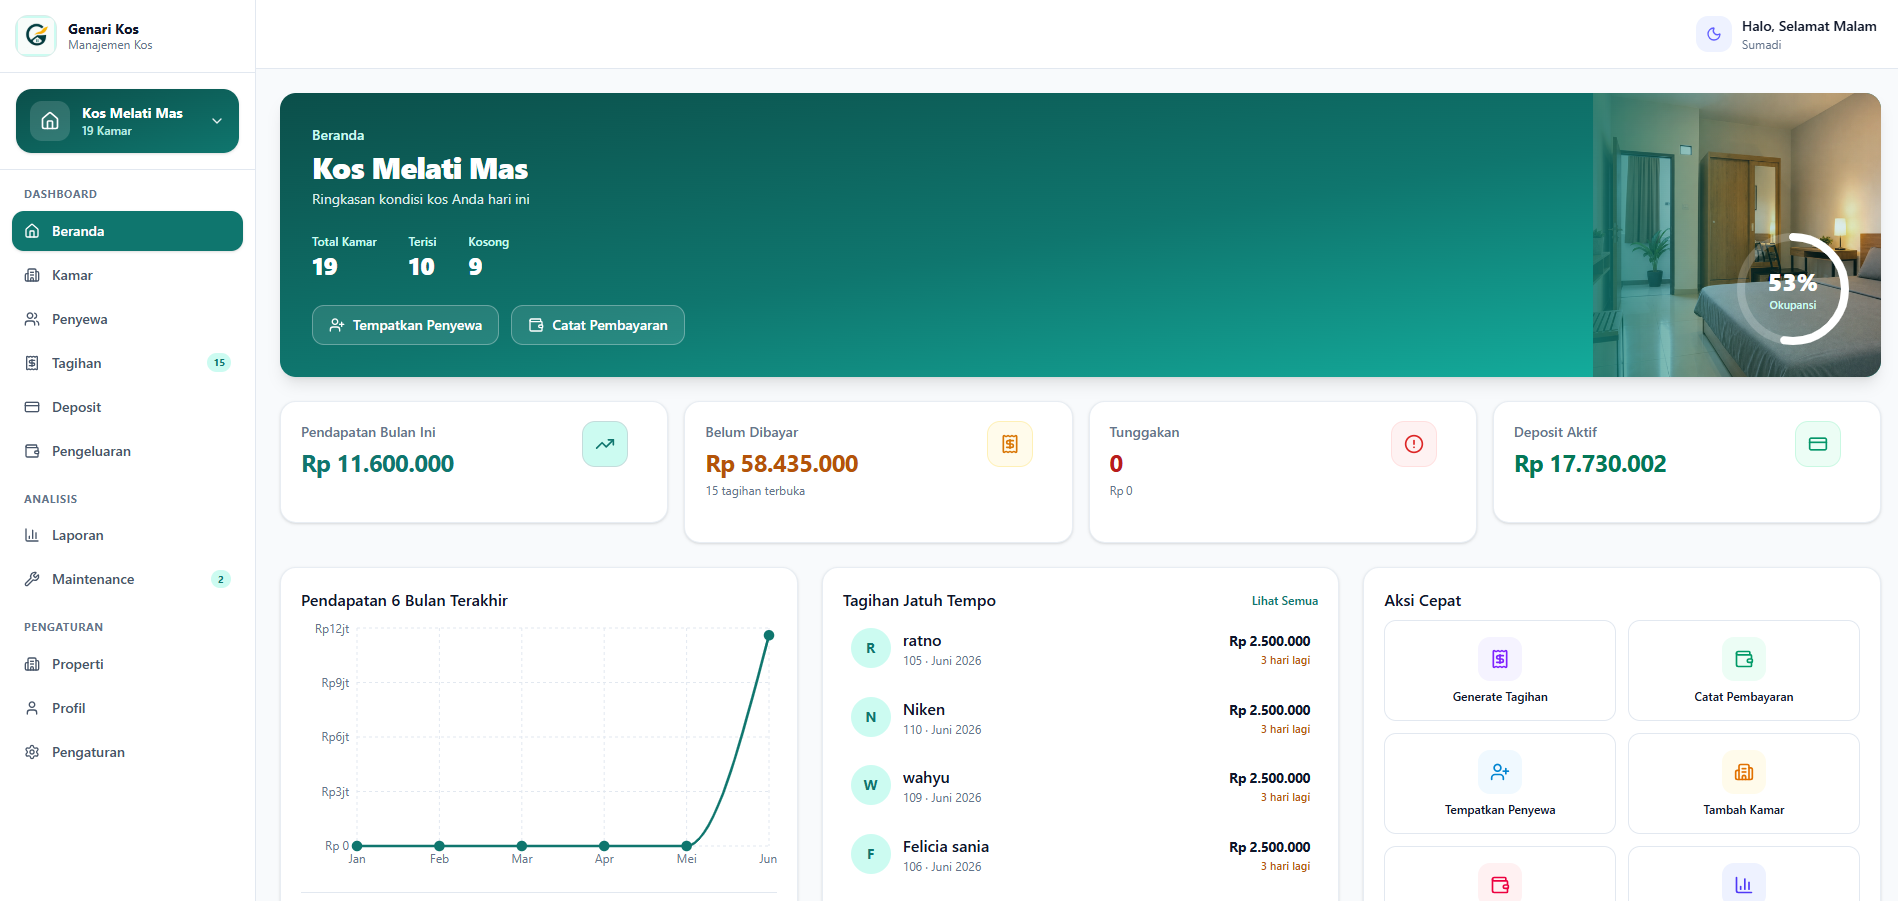Open the Kamar menu item

127,275
